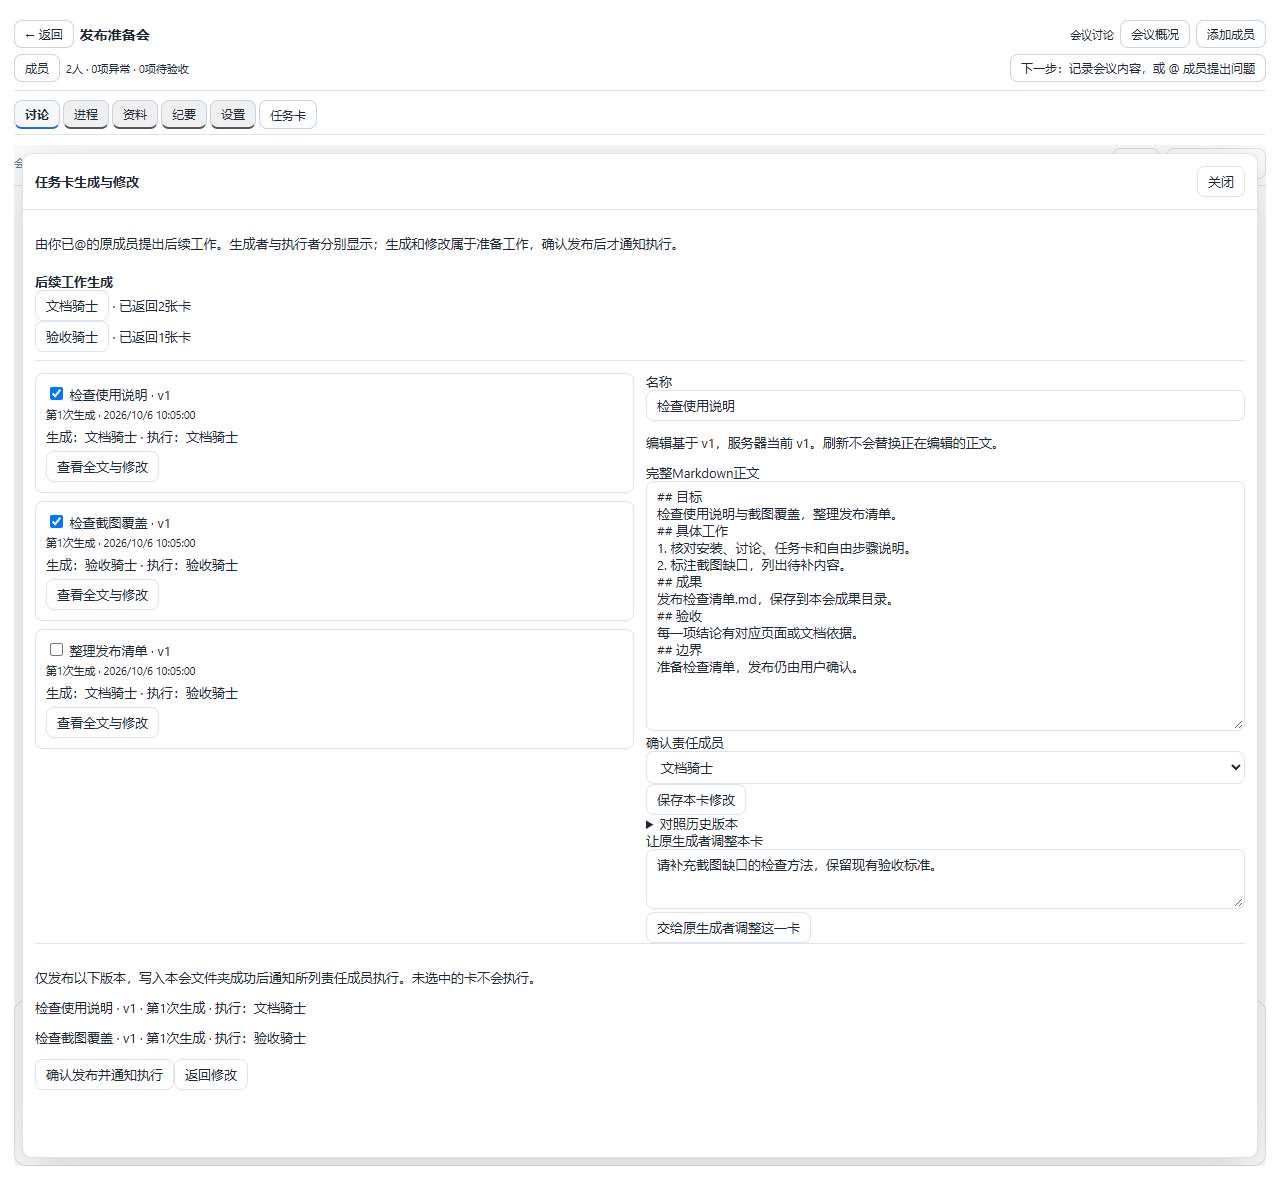Uncheck the 检查使用说明 card checkbox

[57, 394]
